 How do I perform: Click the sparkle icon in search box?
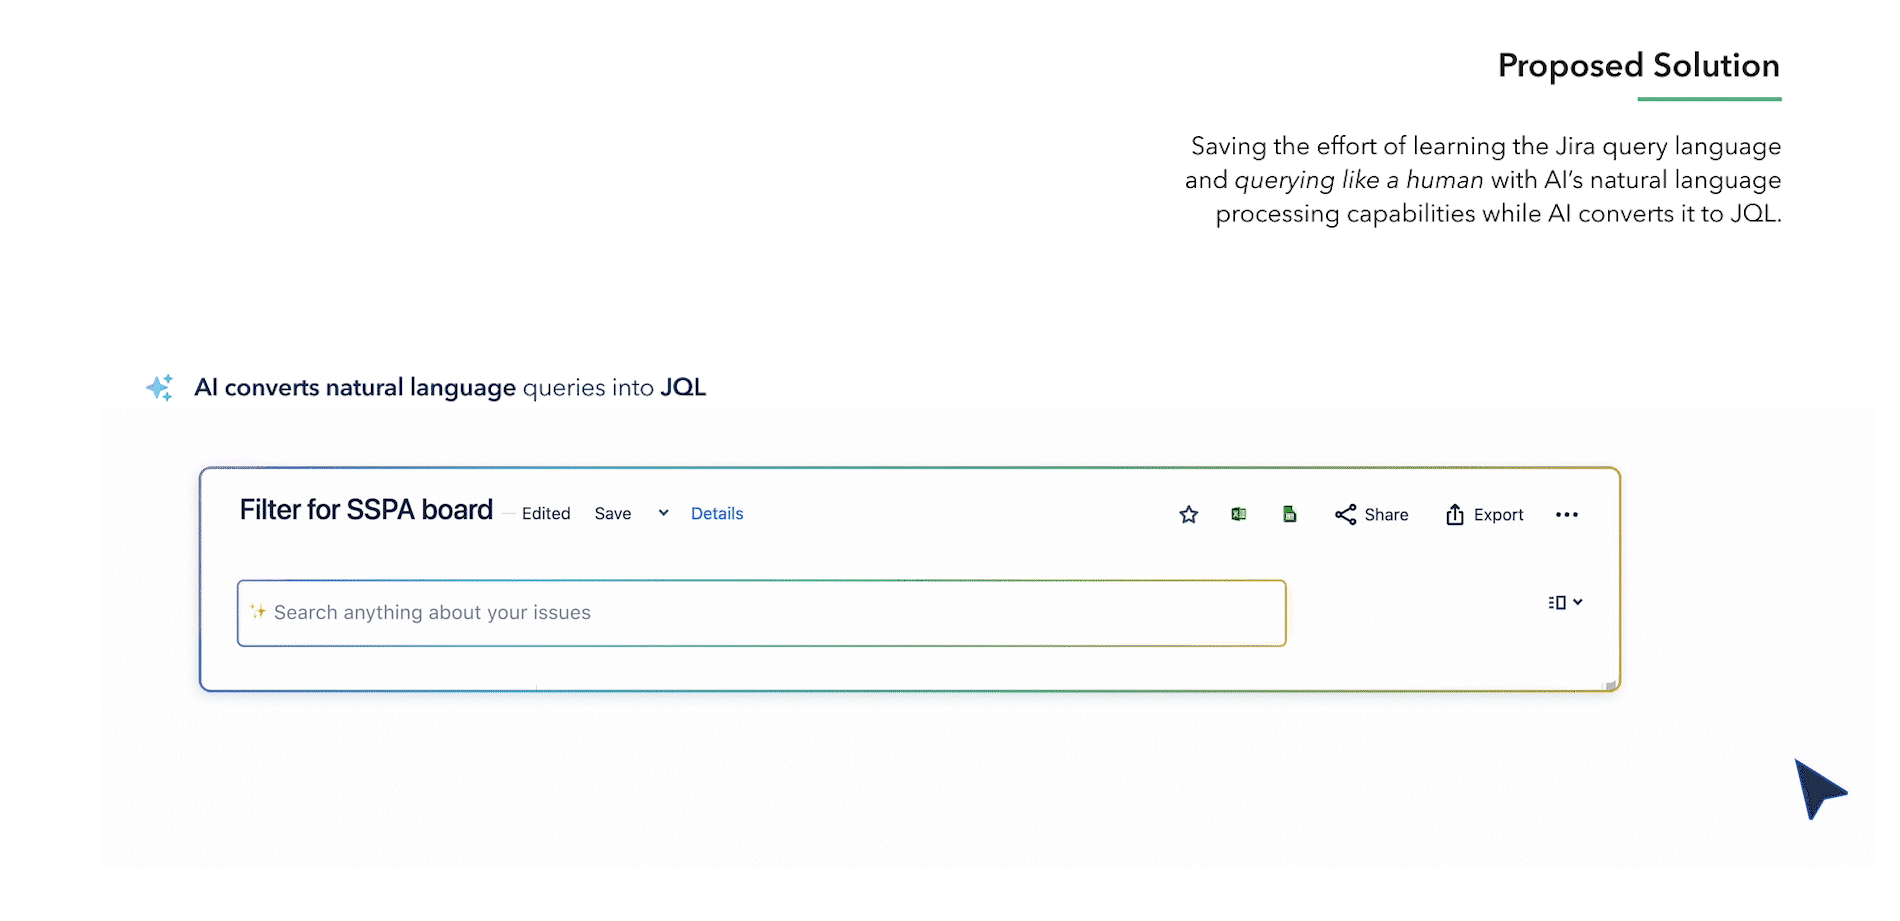[258, 612]
